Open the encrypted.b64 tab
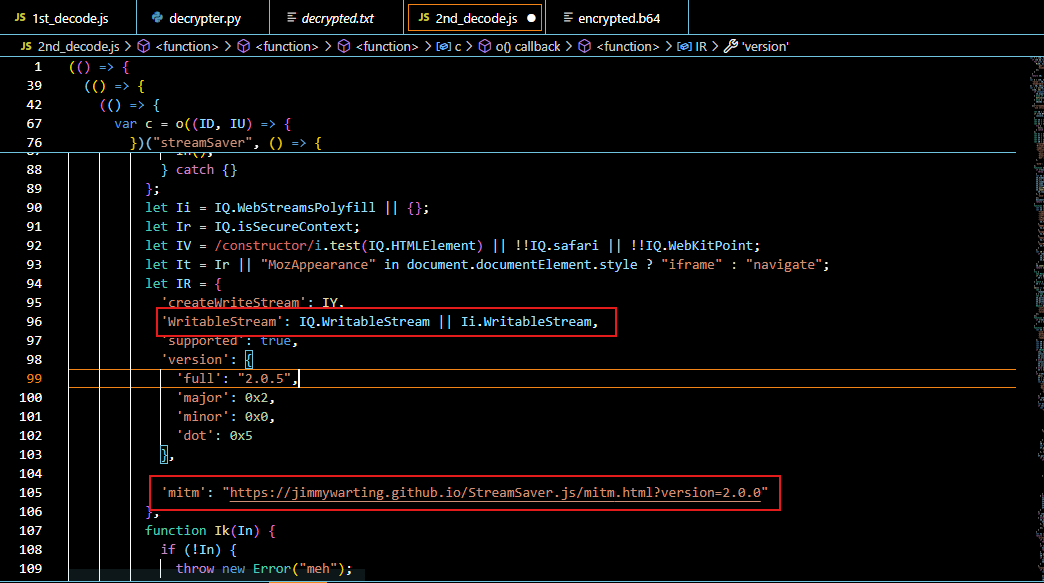The image size is (1044, 583). tap(618, 18)
